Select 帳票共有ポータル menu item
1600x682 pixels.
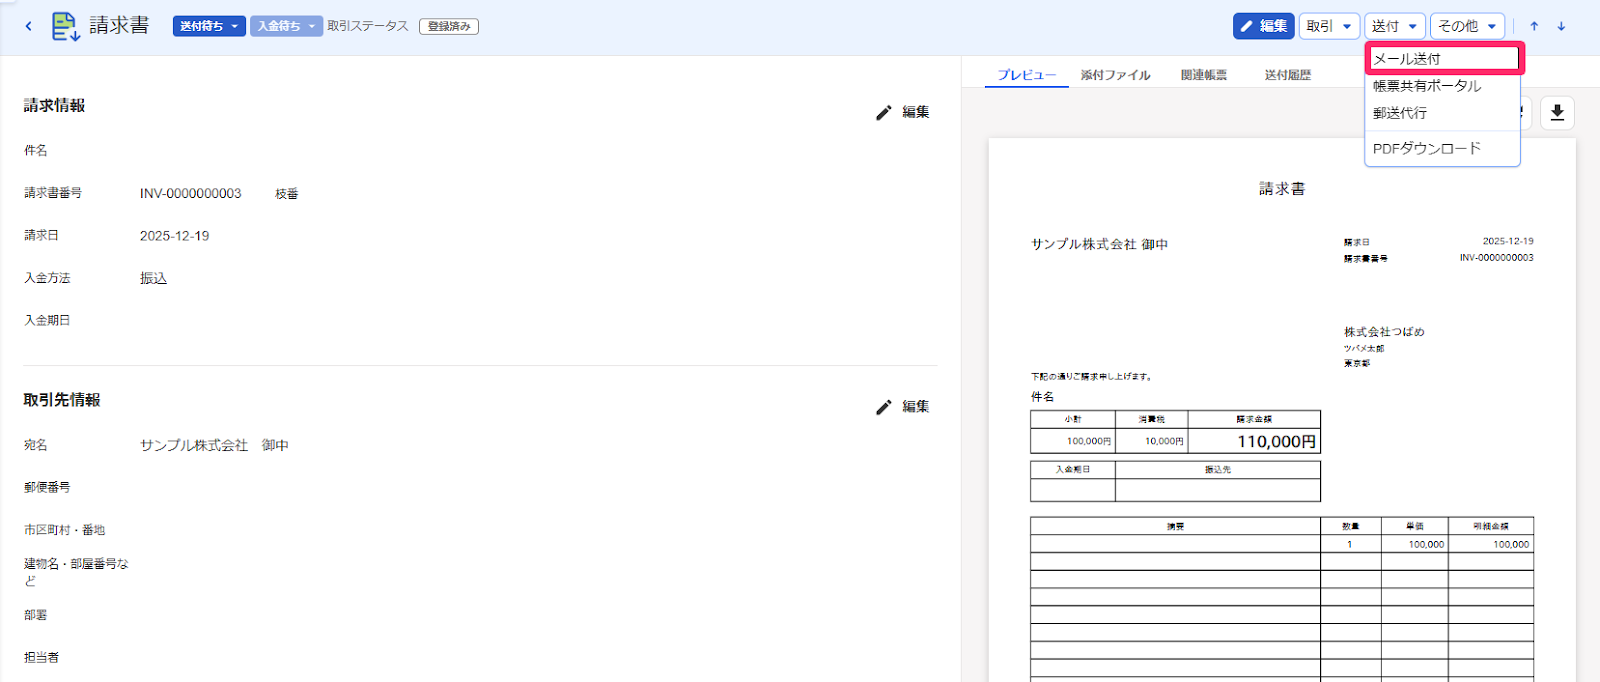(x=1442, y=86)
